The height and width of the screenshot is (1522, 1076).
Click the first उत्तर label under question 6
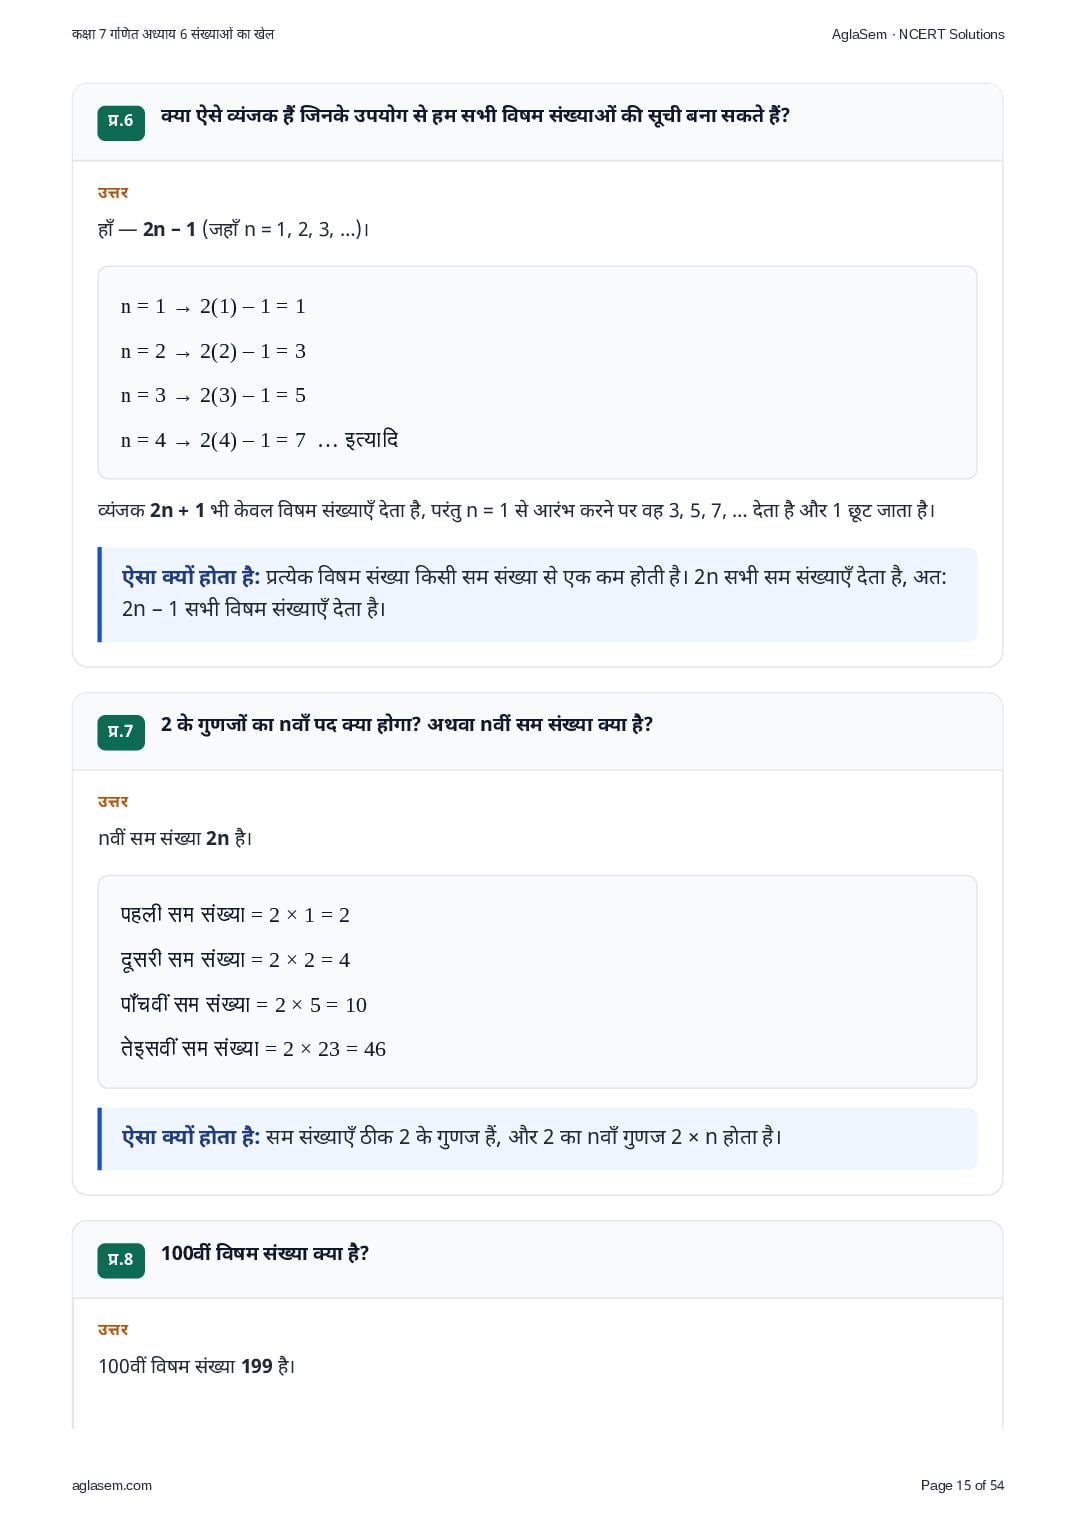coord(113,193)
